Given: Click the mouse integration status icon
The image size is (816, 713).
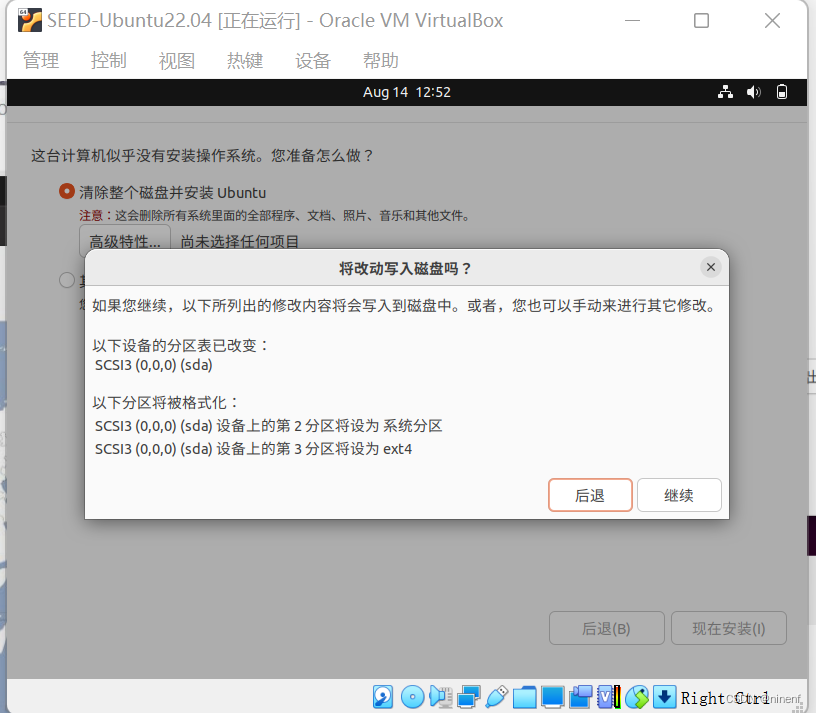Looking at the screenshot, I should (x=637, y=697).
